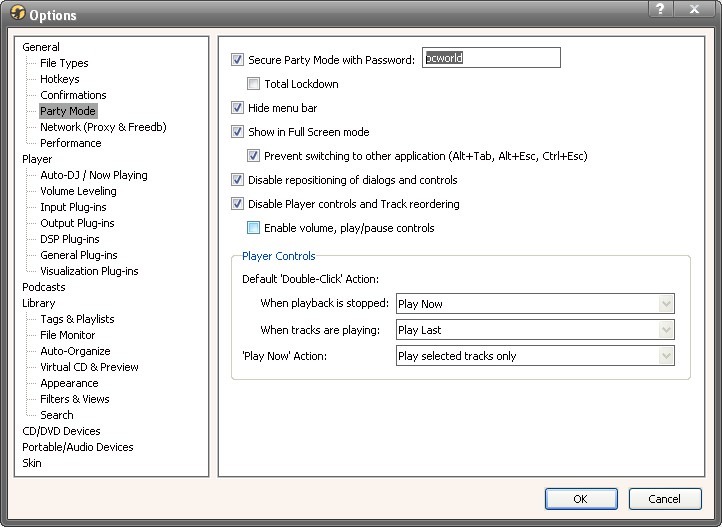Open the 'When playback is stopped' dropdown
This screenshot has height=527, width=722.
534,304
